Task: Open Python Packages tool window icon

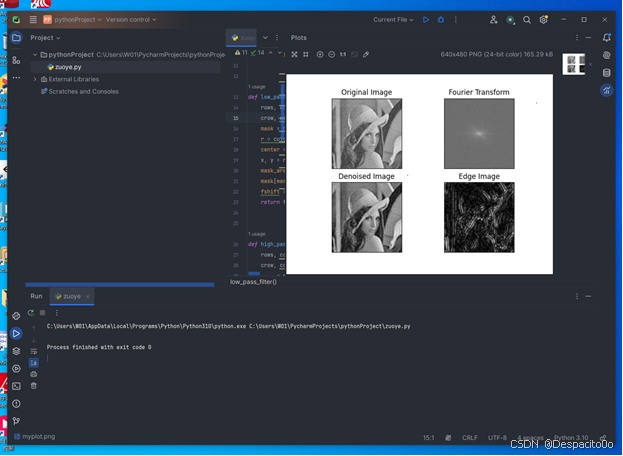Action: click(x=16, y=351)
